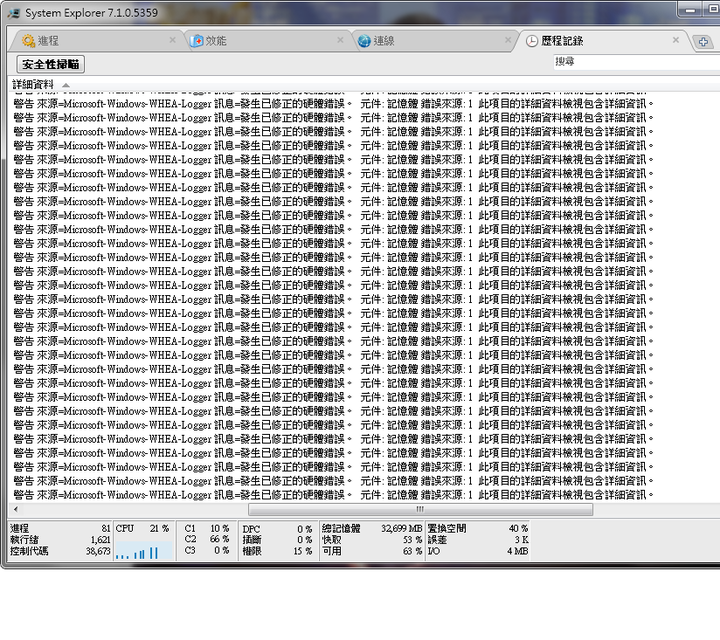The image size is (720, 640).
Task: Click the 安全性掃瞄 button
Action: (51, 64)
